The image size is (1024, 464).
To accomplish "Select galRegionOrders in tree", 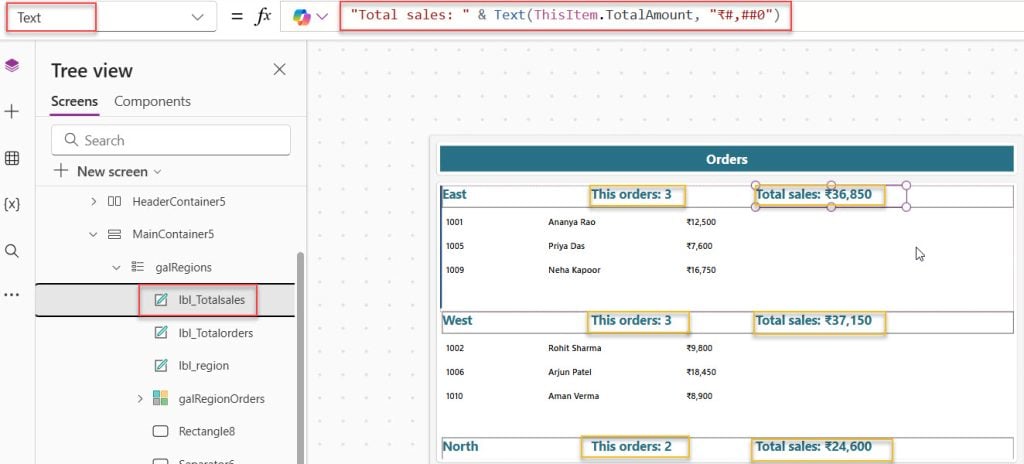I will (221, 399).
